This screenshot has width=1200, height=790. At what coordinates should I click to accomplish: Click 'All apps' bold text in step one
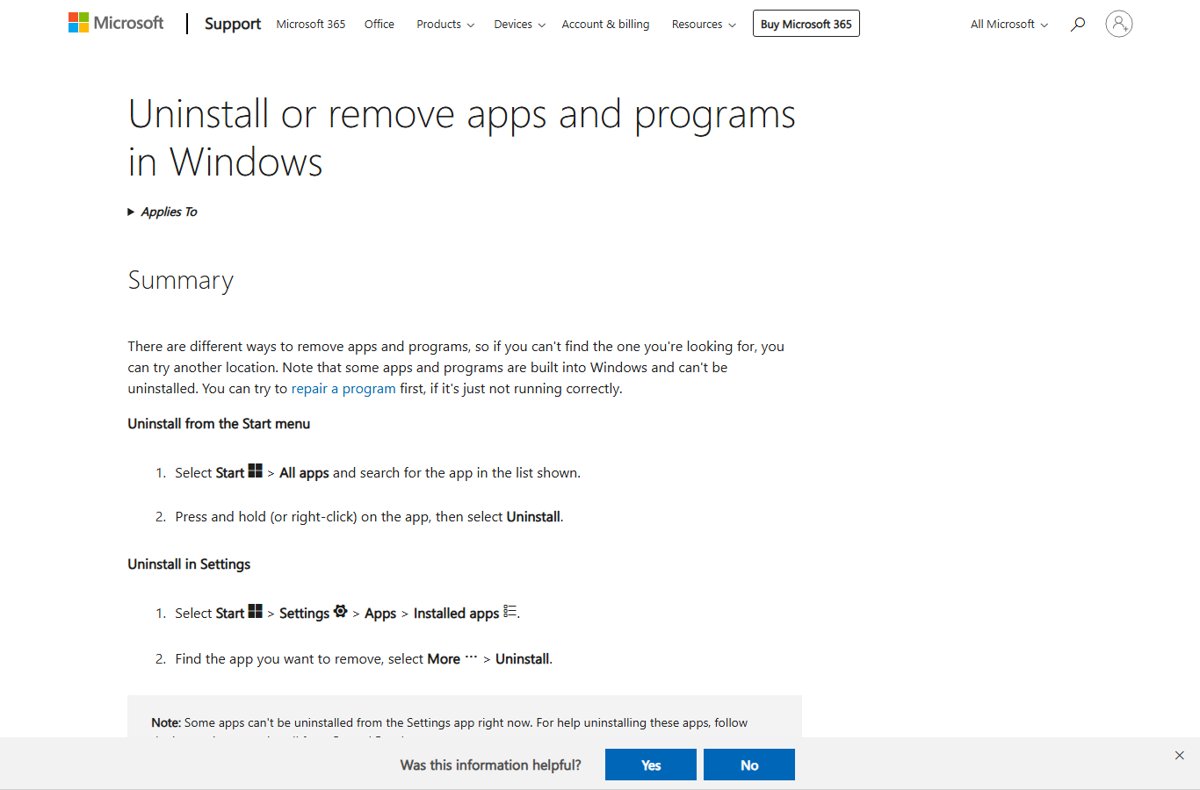(x=304, y=473)
